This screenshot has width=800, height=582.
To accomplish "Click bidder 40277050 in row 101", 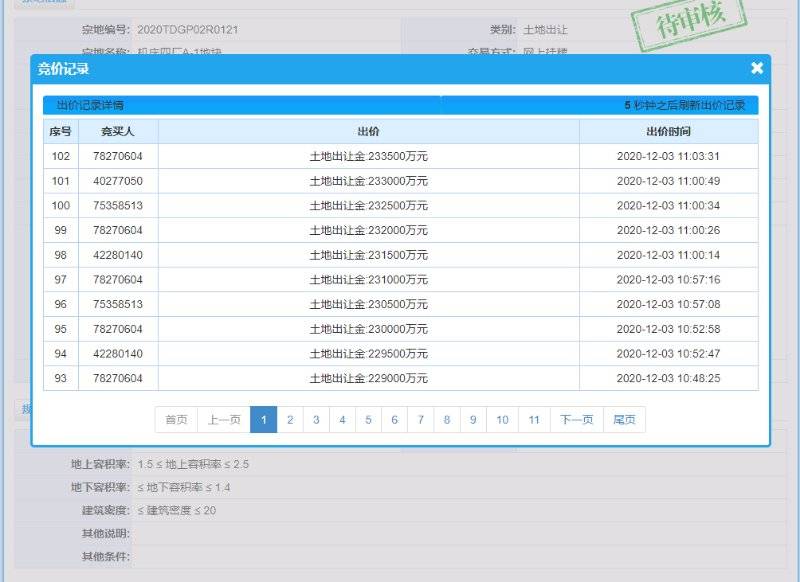I will (118, 181).
